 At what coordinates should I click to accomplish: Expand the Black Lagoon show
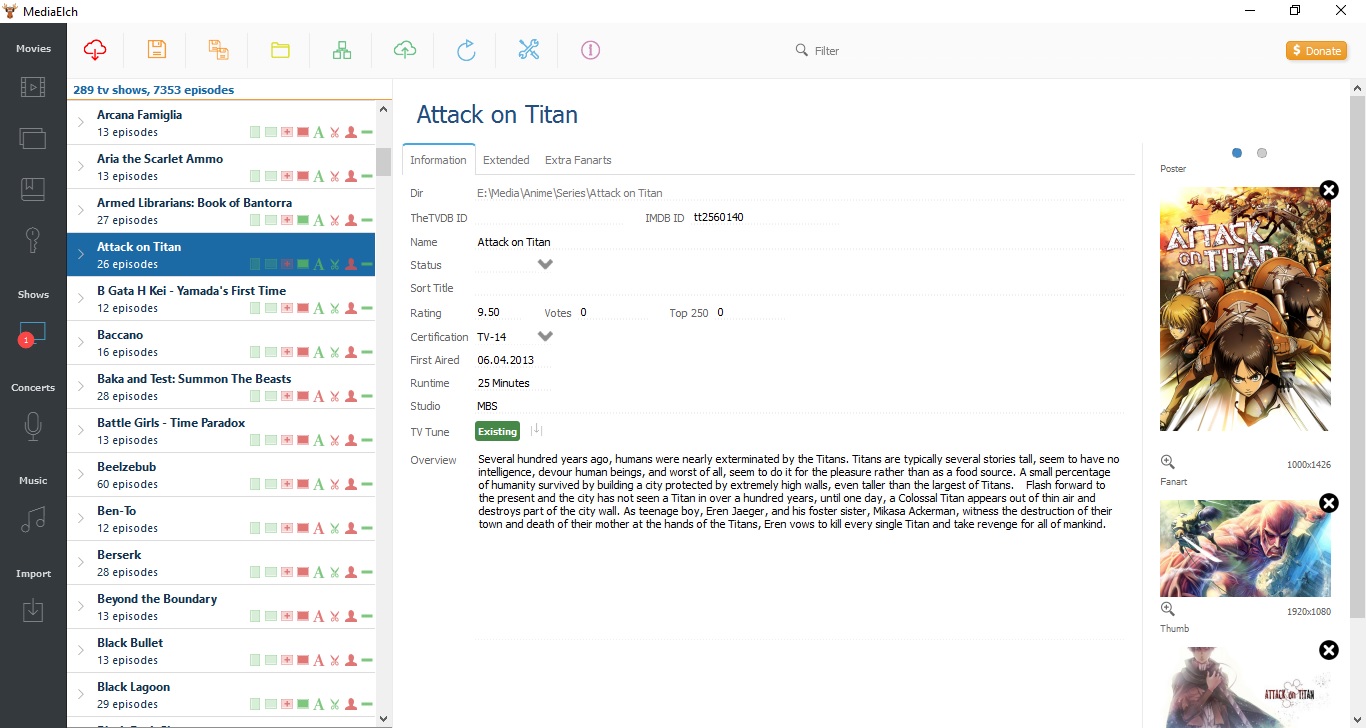click(81, 695)
